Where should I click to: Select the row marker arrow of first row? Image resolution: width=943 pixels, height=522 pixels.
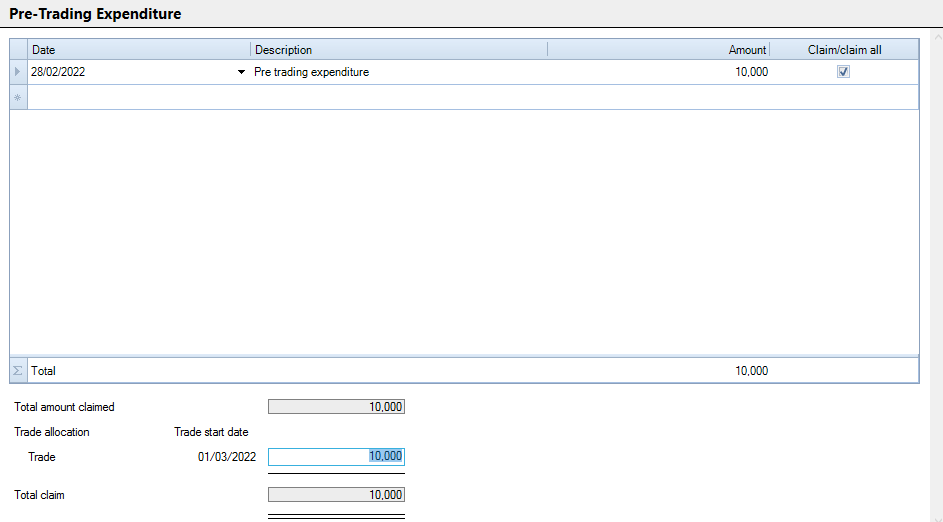[18, 72]
